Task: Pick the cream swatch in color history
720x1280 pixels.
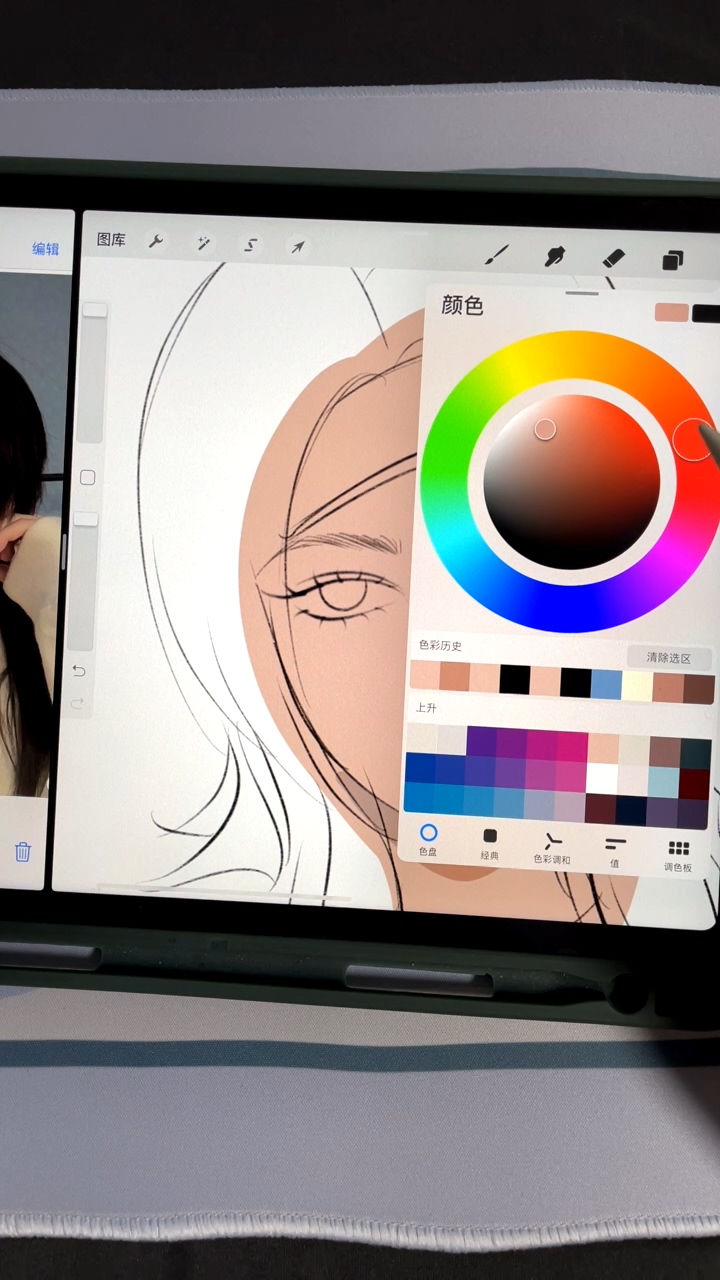Action: point(637,686)
